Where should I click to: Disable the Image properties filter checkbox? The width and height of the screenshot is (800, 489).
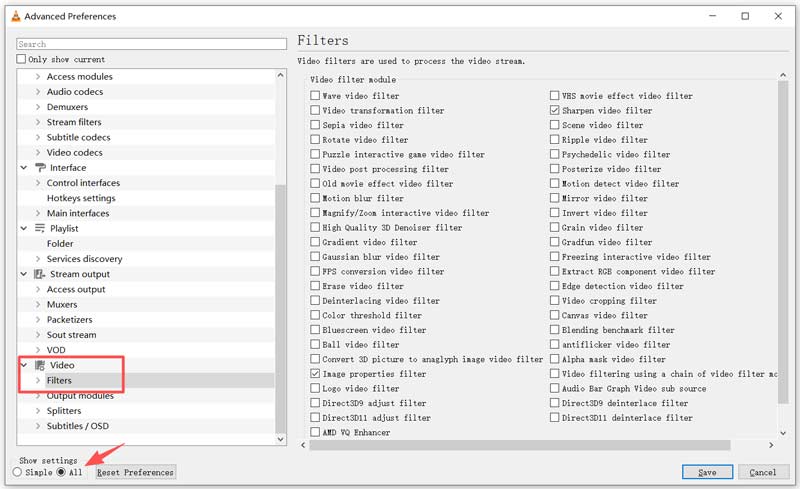(316, 374)
